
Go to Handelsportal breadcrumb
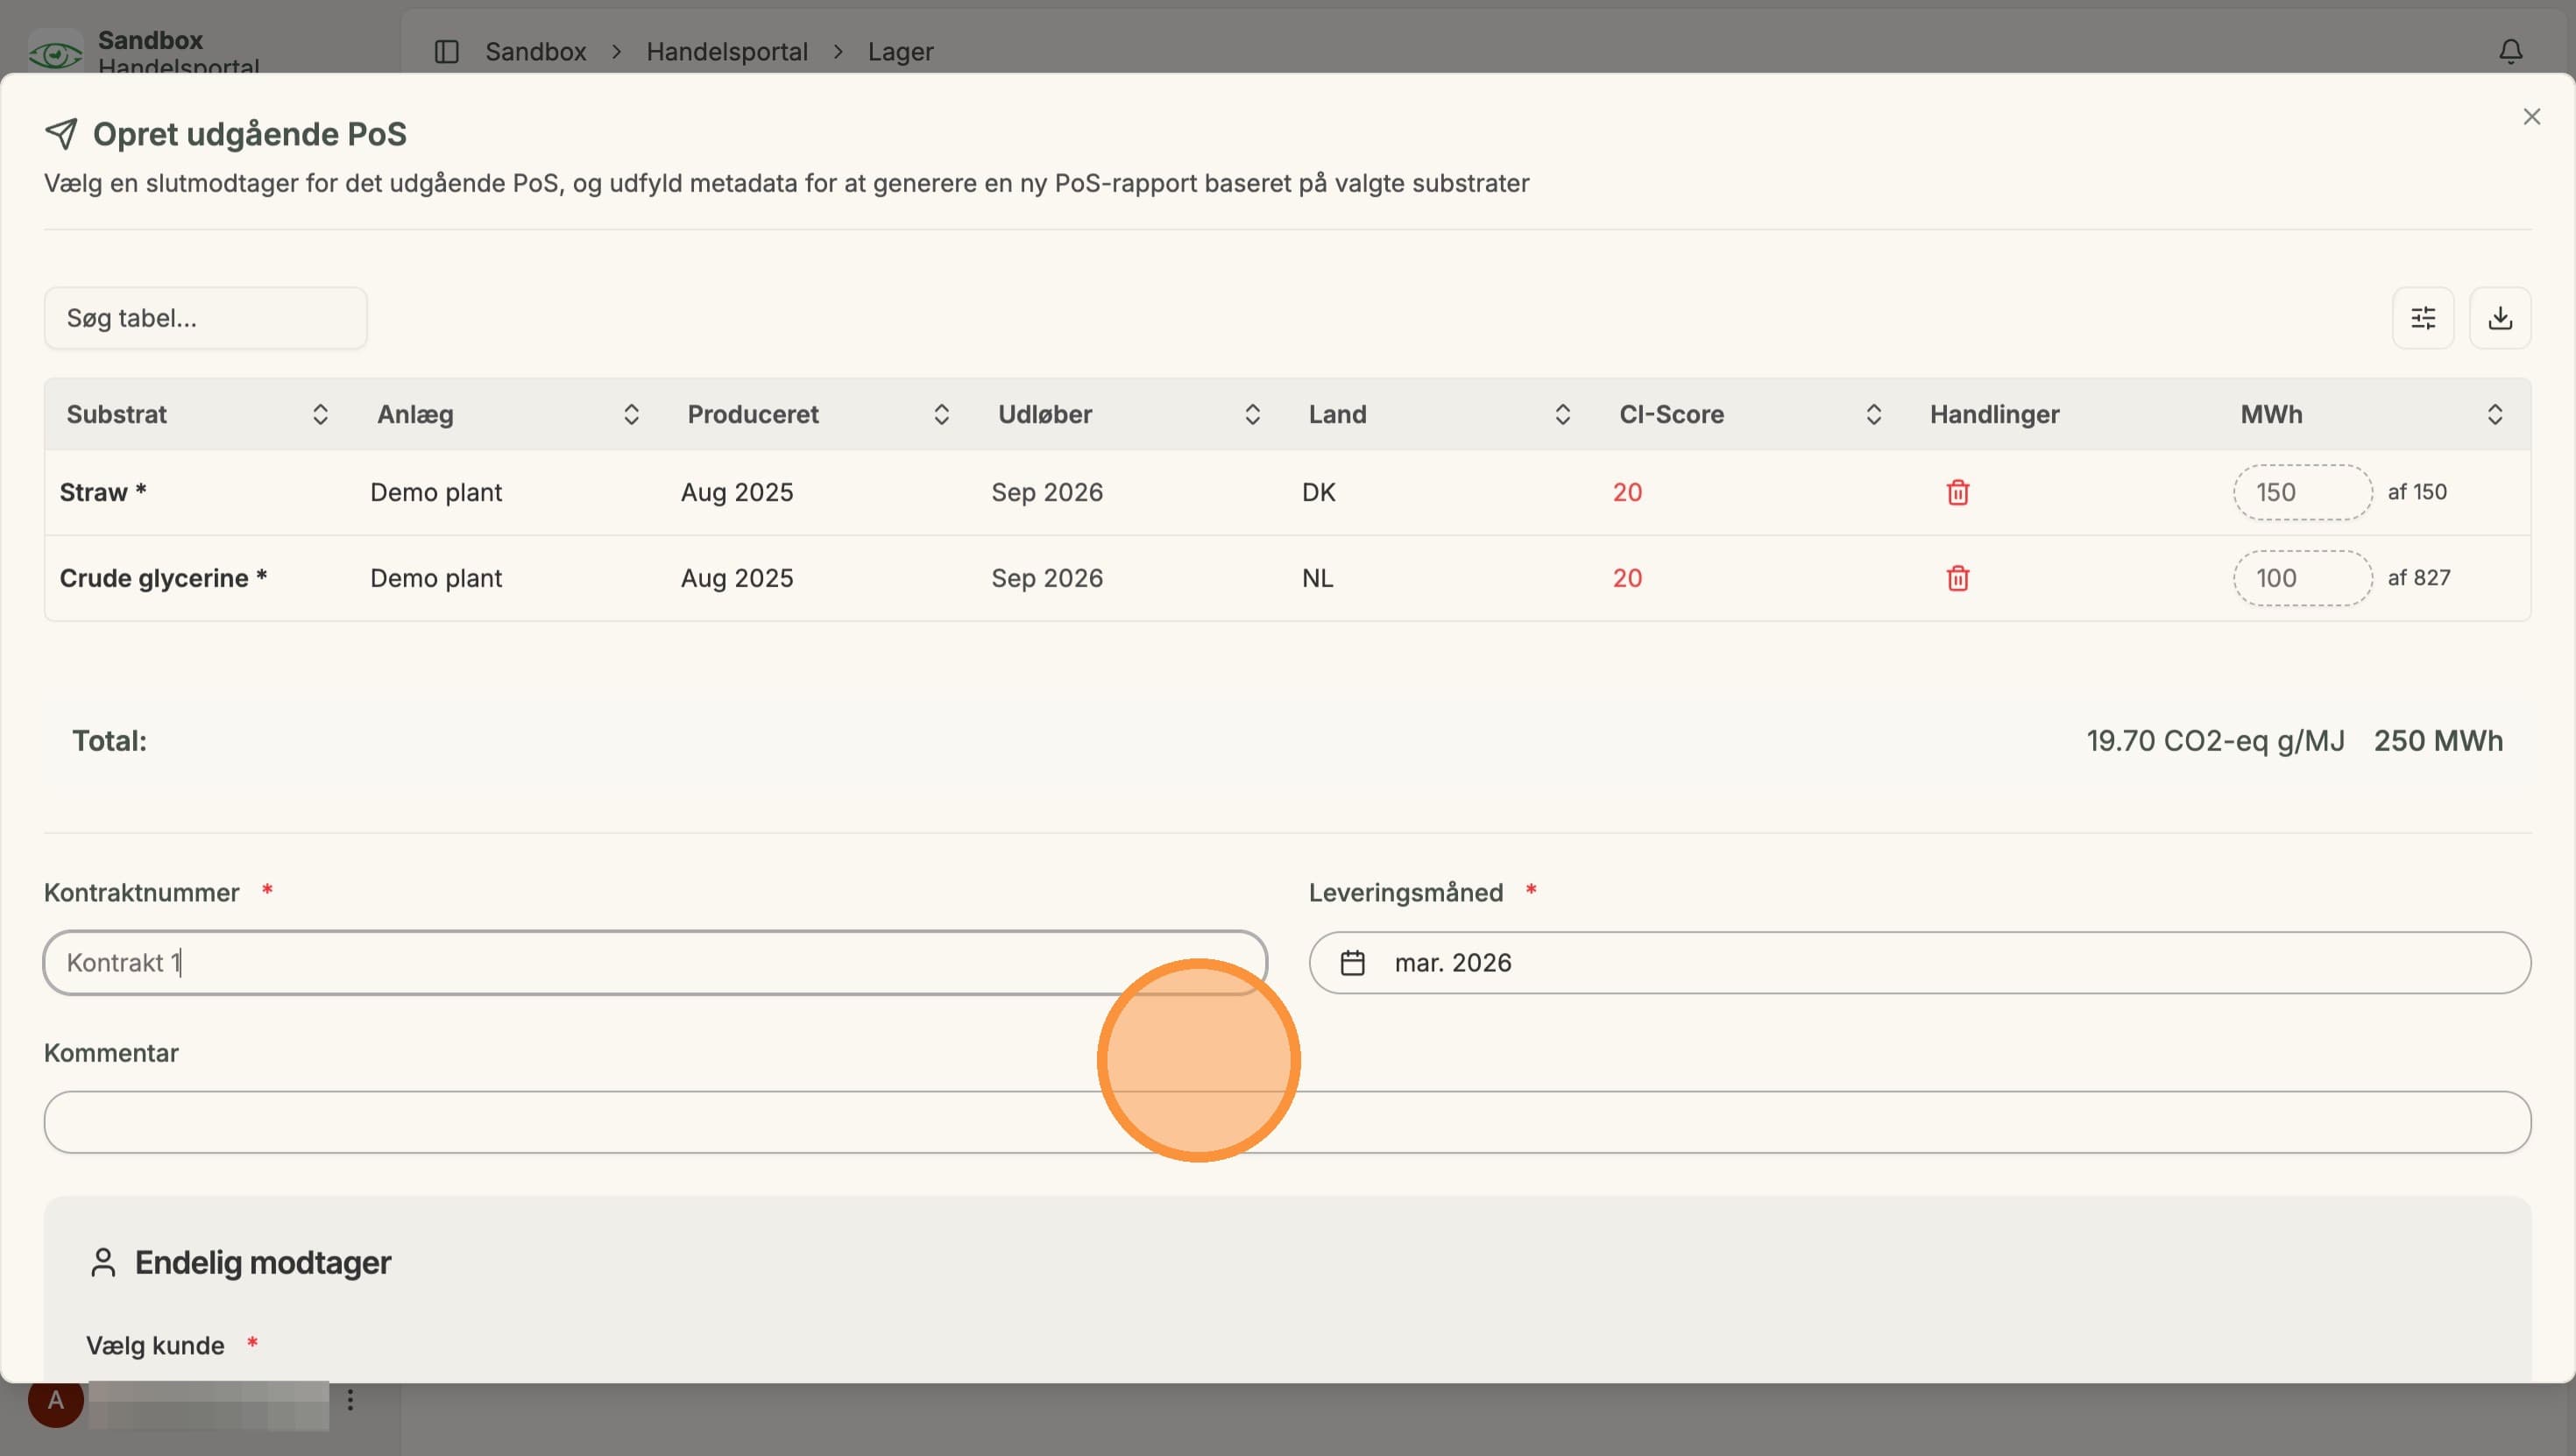[x=727, y=51]
